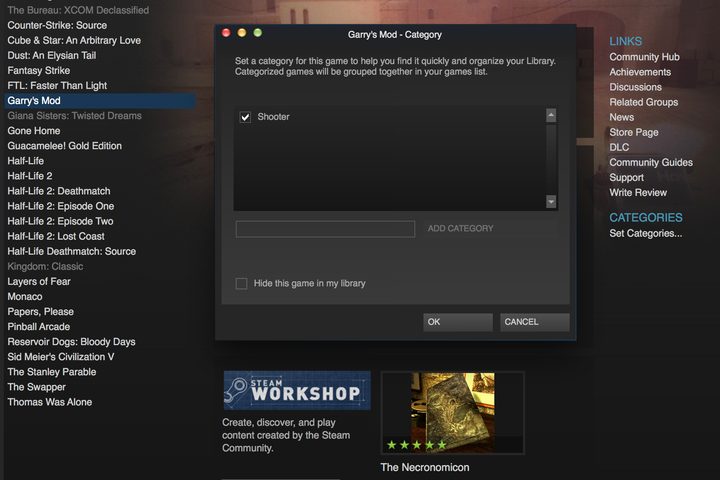Open the Support link
This screenshot has width=720, height=480.
point(626,178)
